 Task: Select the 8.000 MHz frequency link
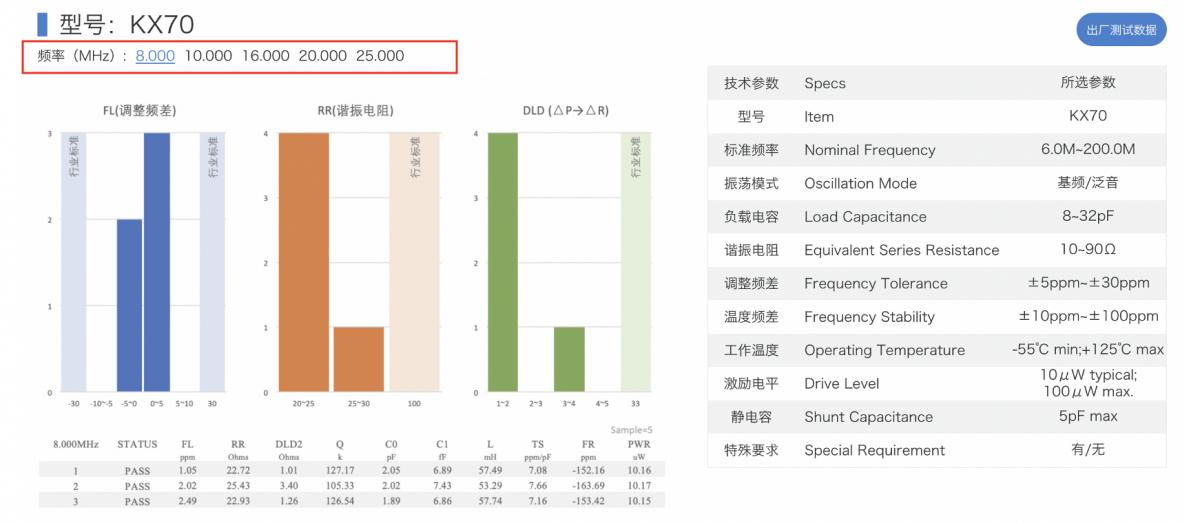click(x=155, y=56)
